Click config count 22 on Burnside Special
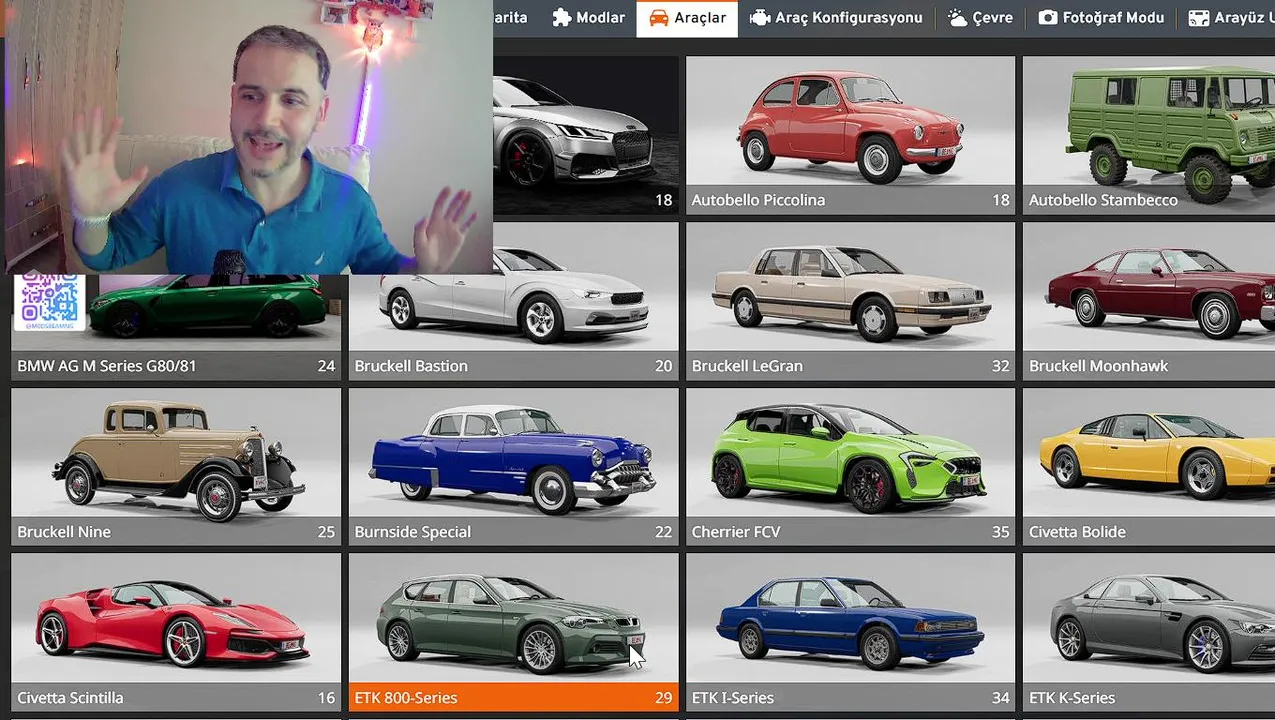The image size is (1275, 720). point(663,532)
